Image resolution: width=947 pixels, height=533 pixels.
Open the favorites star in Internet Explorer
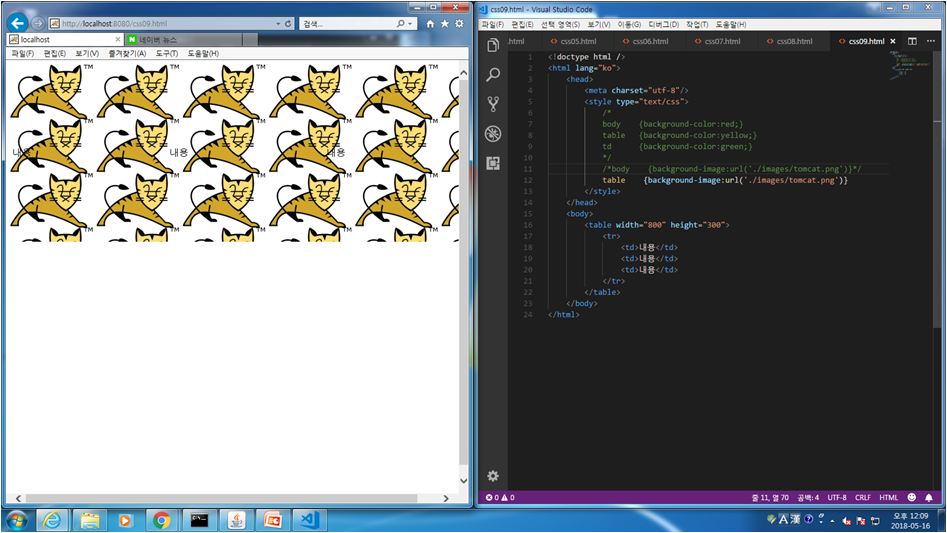coord(445,24)
